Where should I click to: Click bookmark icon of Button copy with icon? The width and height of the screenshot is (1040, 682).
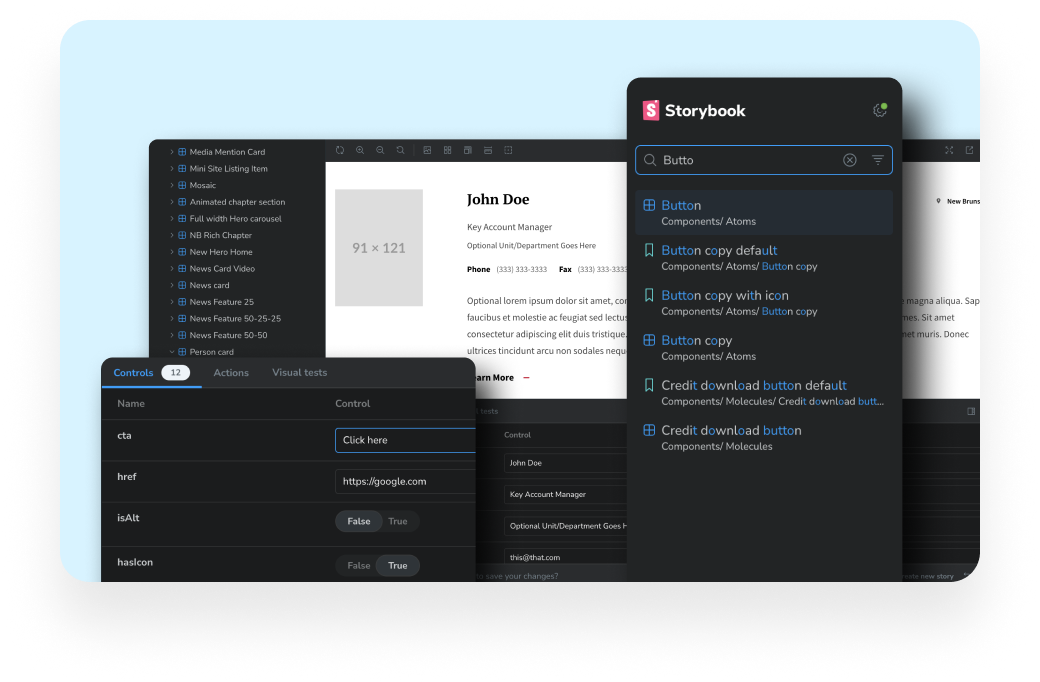click(649, 295)
